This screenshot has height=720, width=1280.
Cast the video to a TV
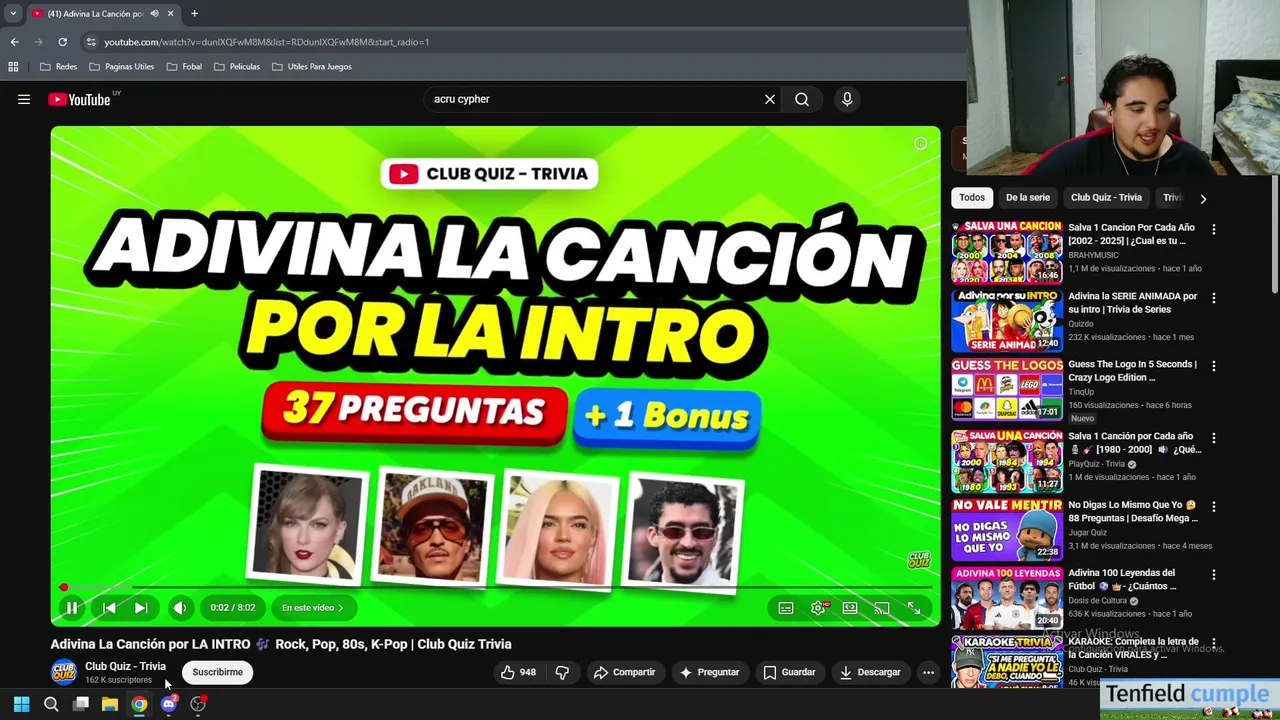pyautogui.click(x=882, y=608)
